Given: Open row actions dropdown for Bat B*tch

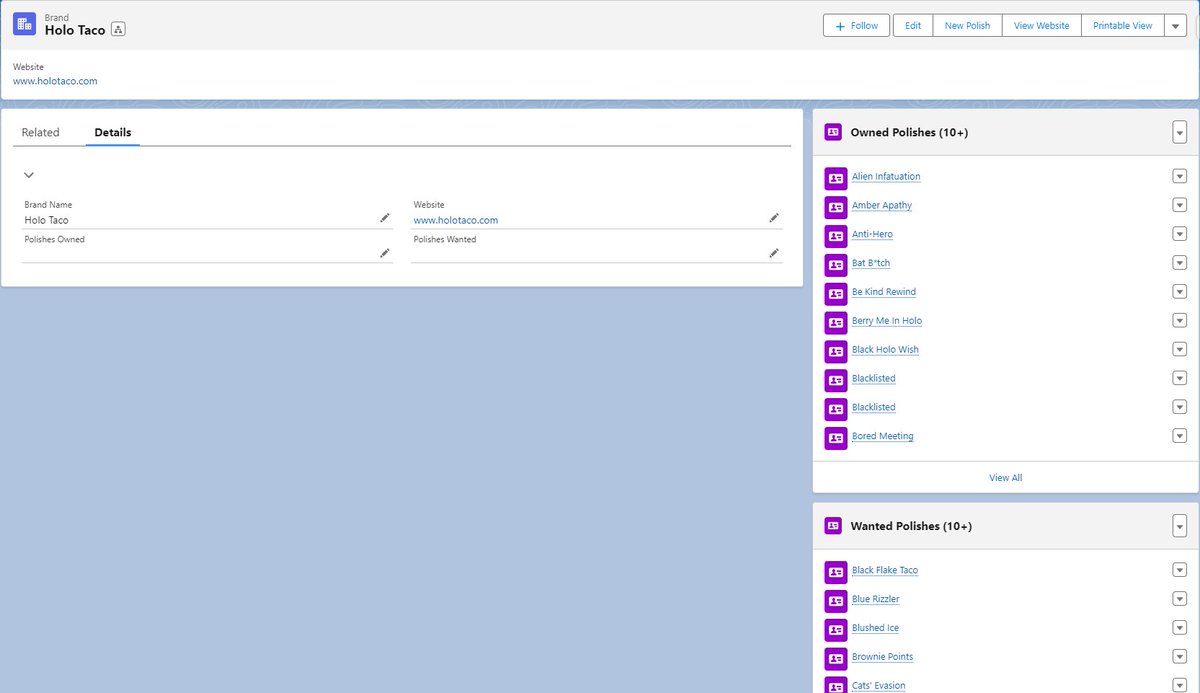Looking at the screenshot, I should click(1179, 263).
